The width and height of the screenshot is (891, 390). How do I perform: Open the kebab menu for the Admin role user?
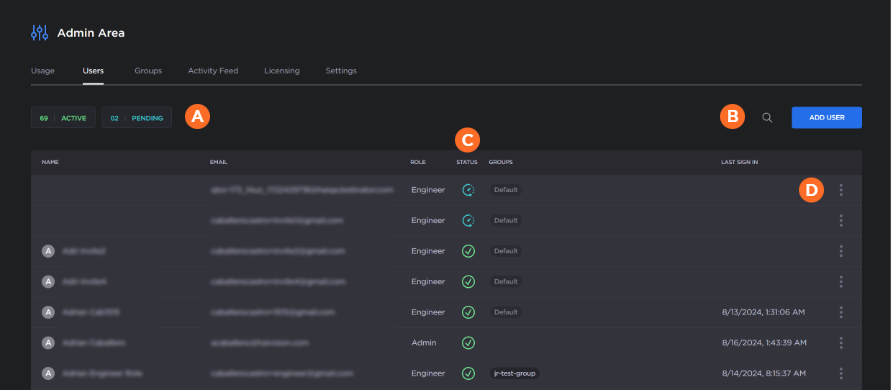coord(841,343)
